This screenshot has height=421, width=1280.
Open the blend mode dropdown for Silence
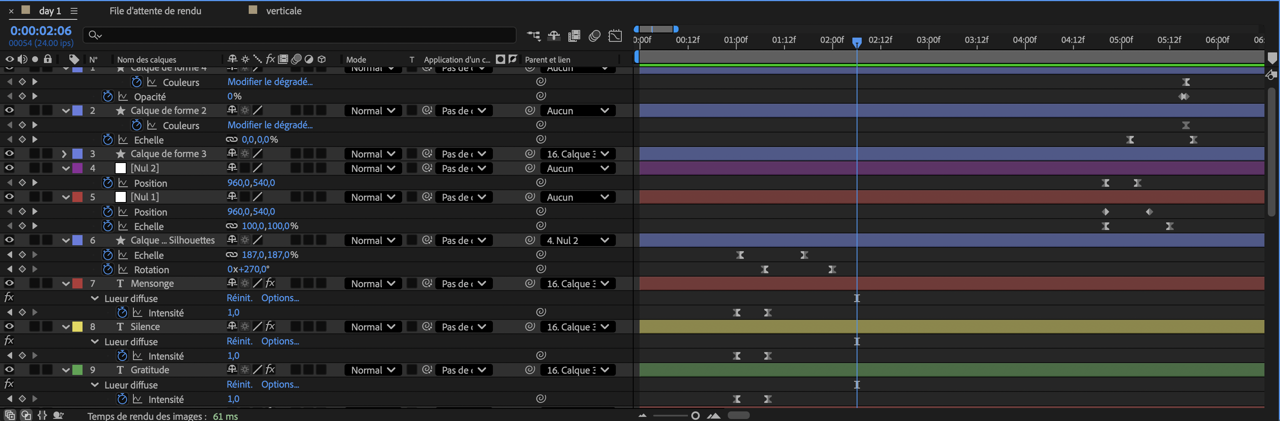click(x=372, y=327)
